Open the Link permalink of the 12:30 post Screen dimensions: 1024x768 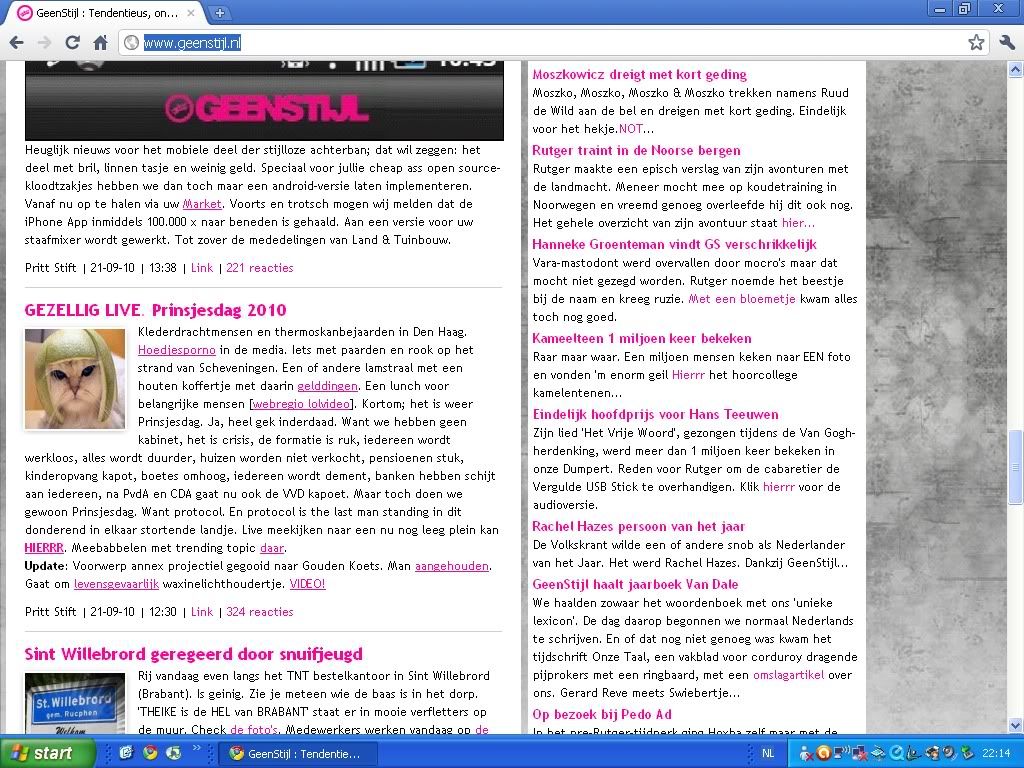(202, 612)
